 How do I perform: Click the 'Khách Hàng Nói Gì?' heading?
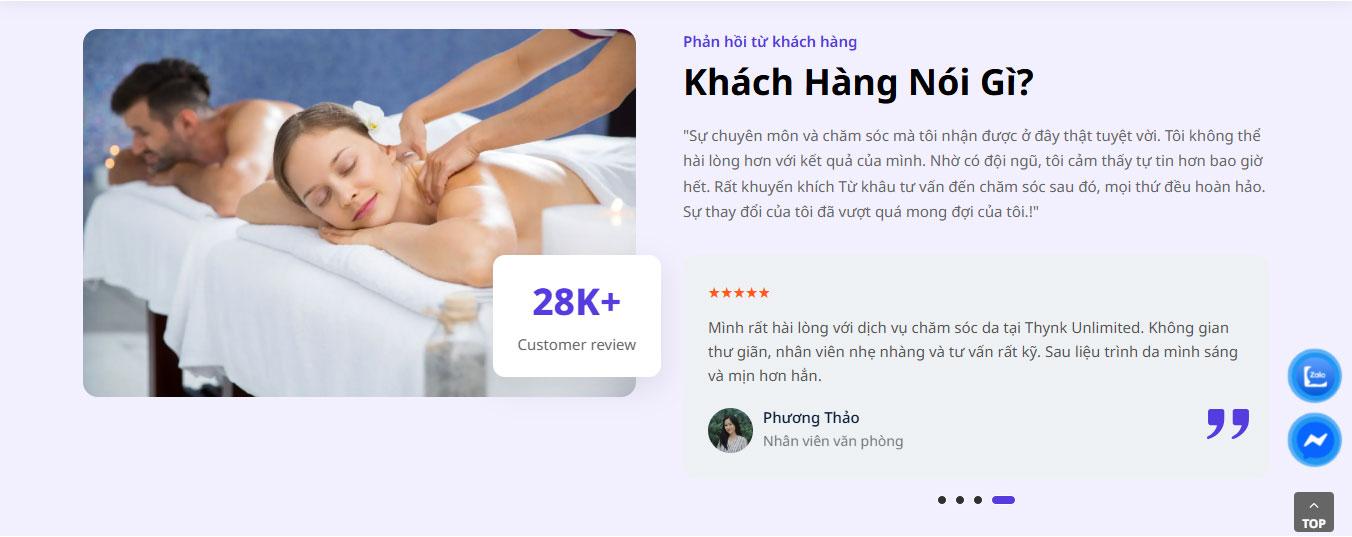[858, 83]
